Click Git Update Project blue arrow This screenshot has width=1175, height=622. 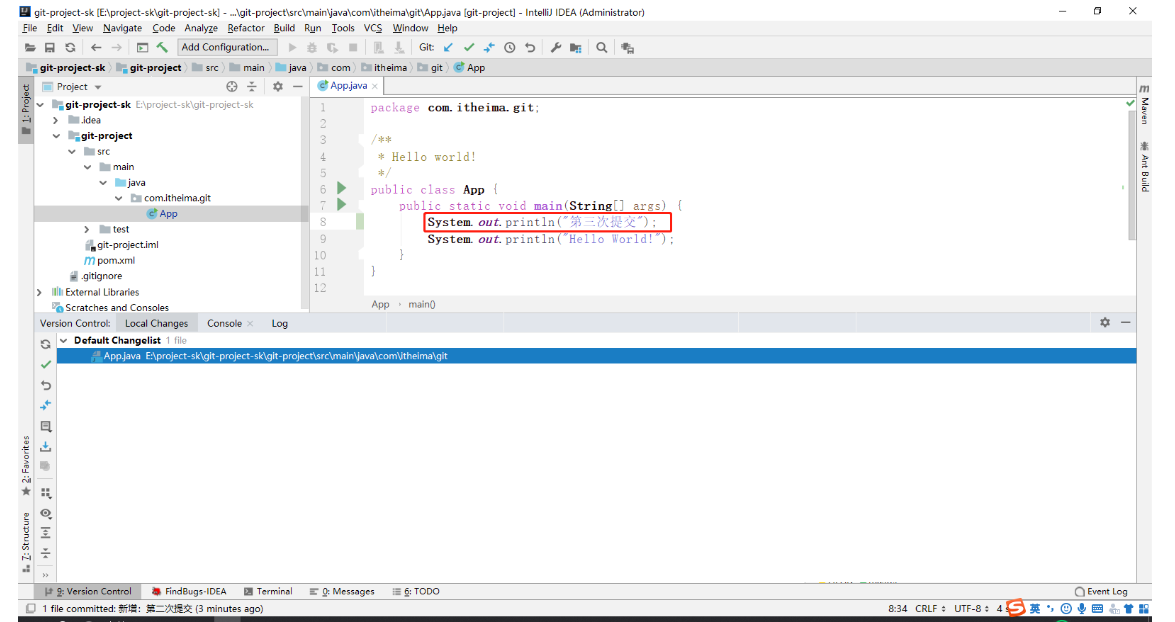pyautogui.click(x=448, y=47)
